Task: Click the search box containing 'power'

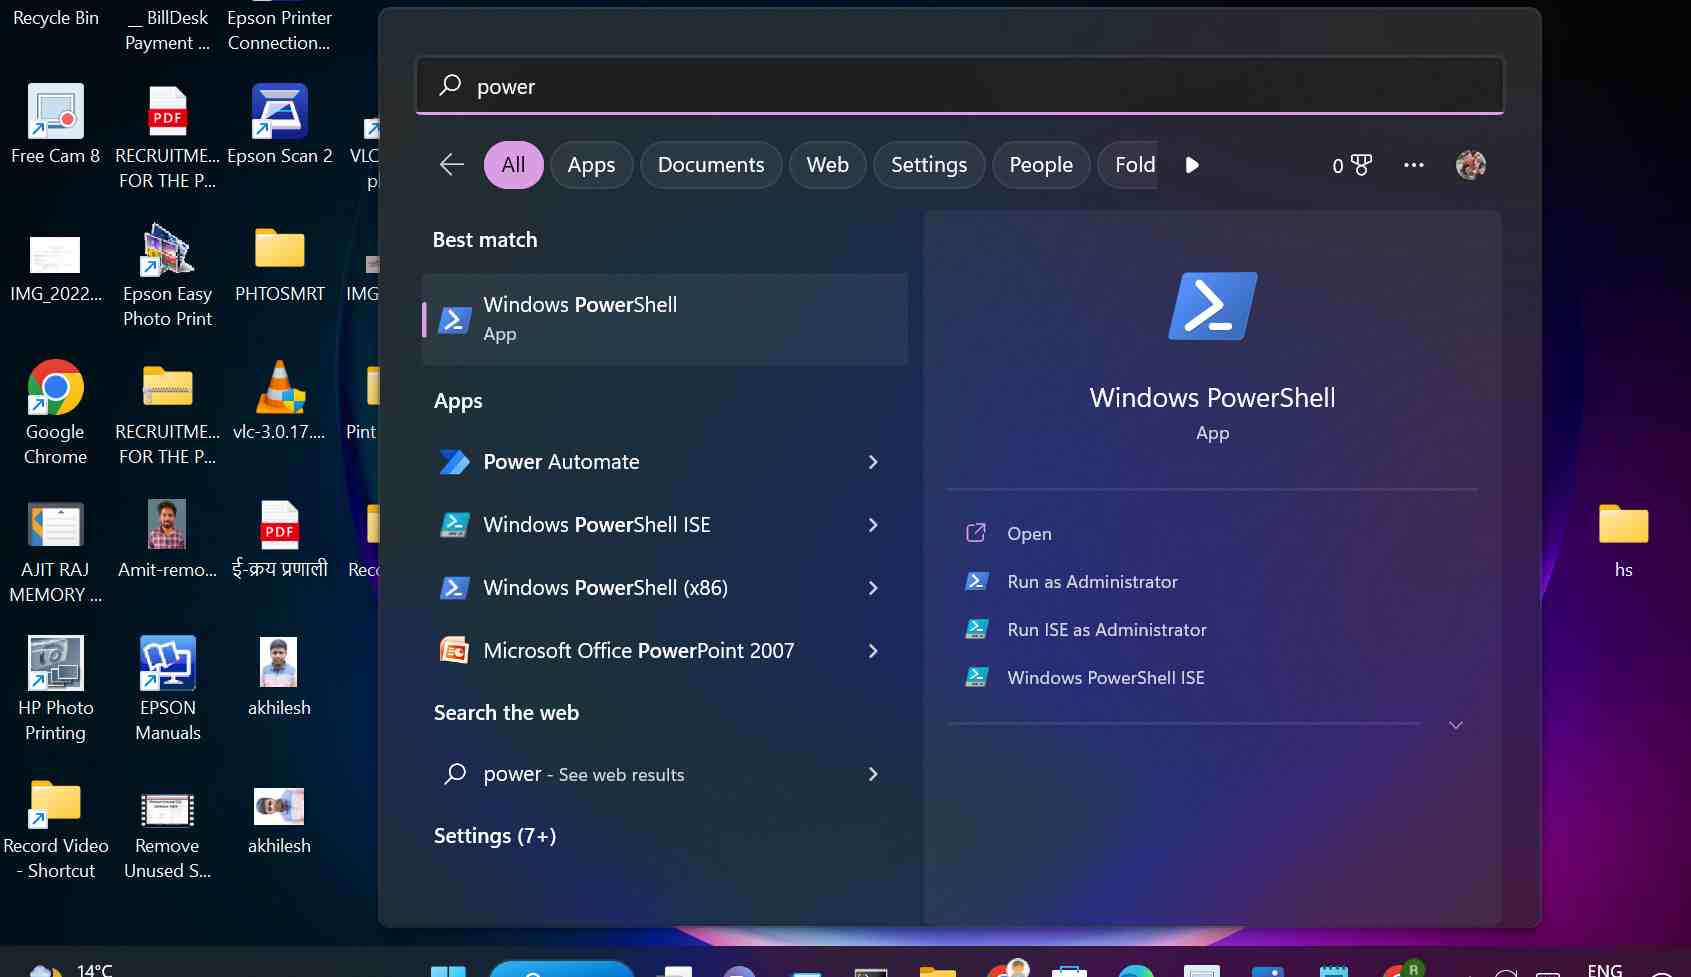Action: 960,86
